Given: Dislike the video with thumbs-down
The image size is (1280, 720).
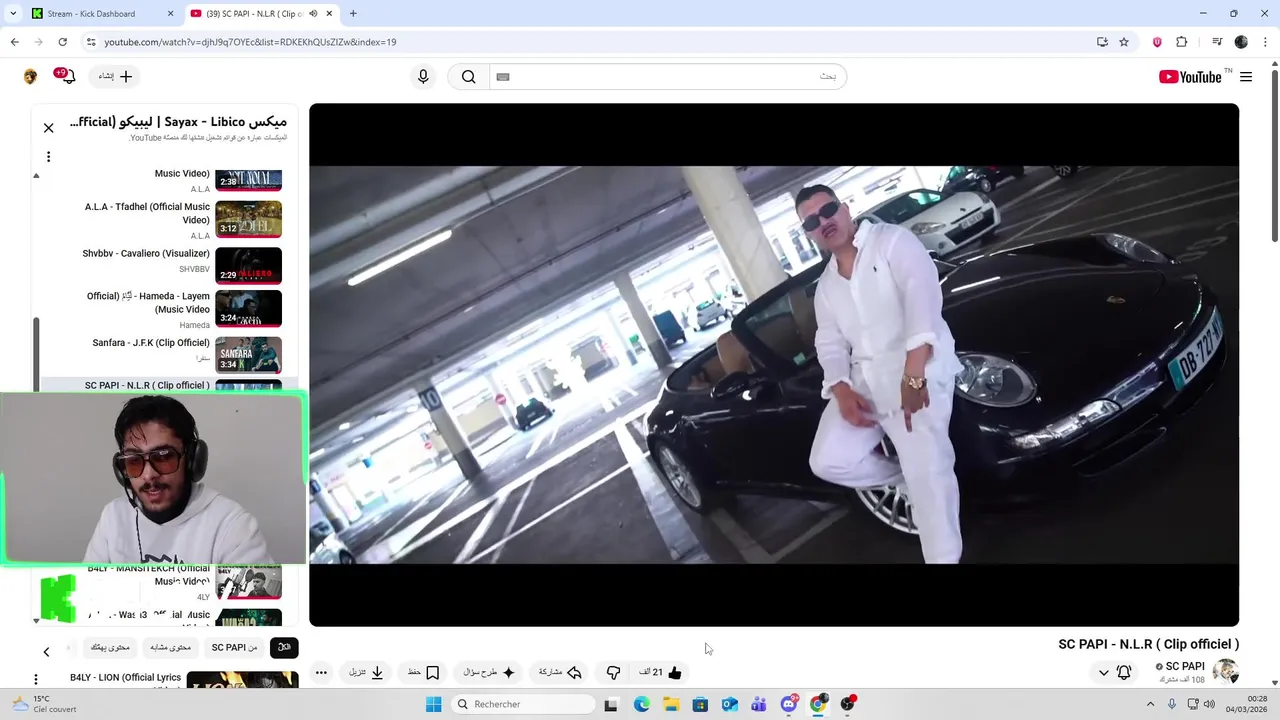Looking at the screenshot, I should coord(613,673).
